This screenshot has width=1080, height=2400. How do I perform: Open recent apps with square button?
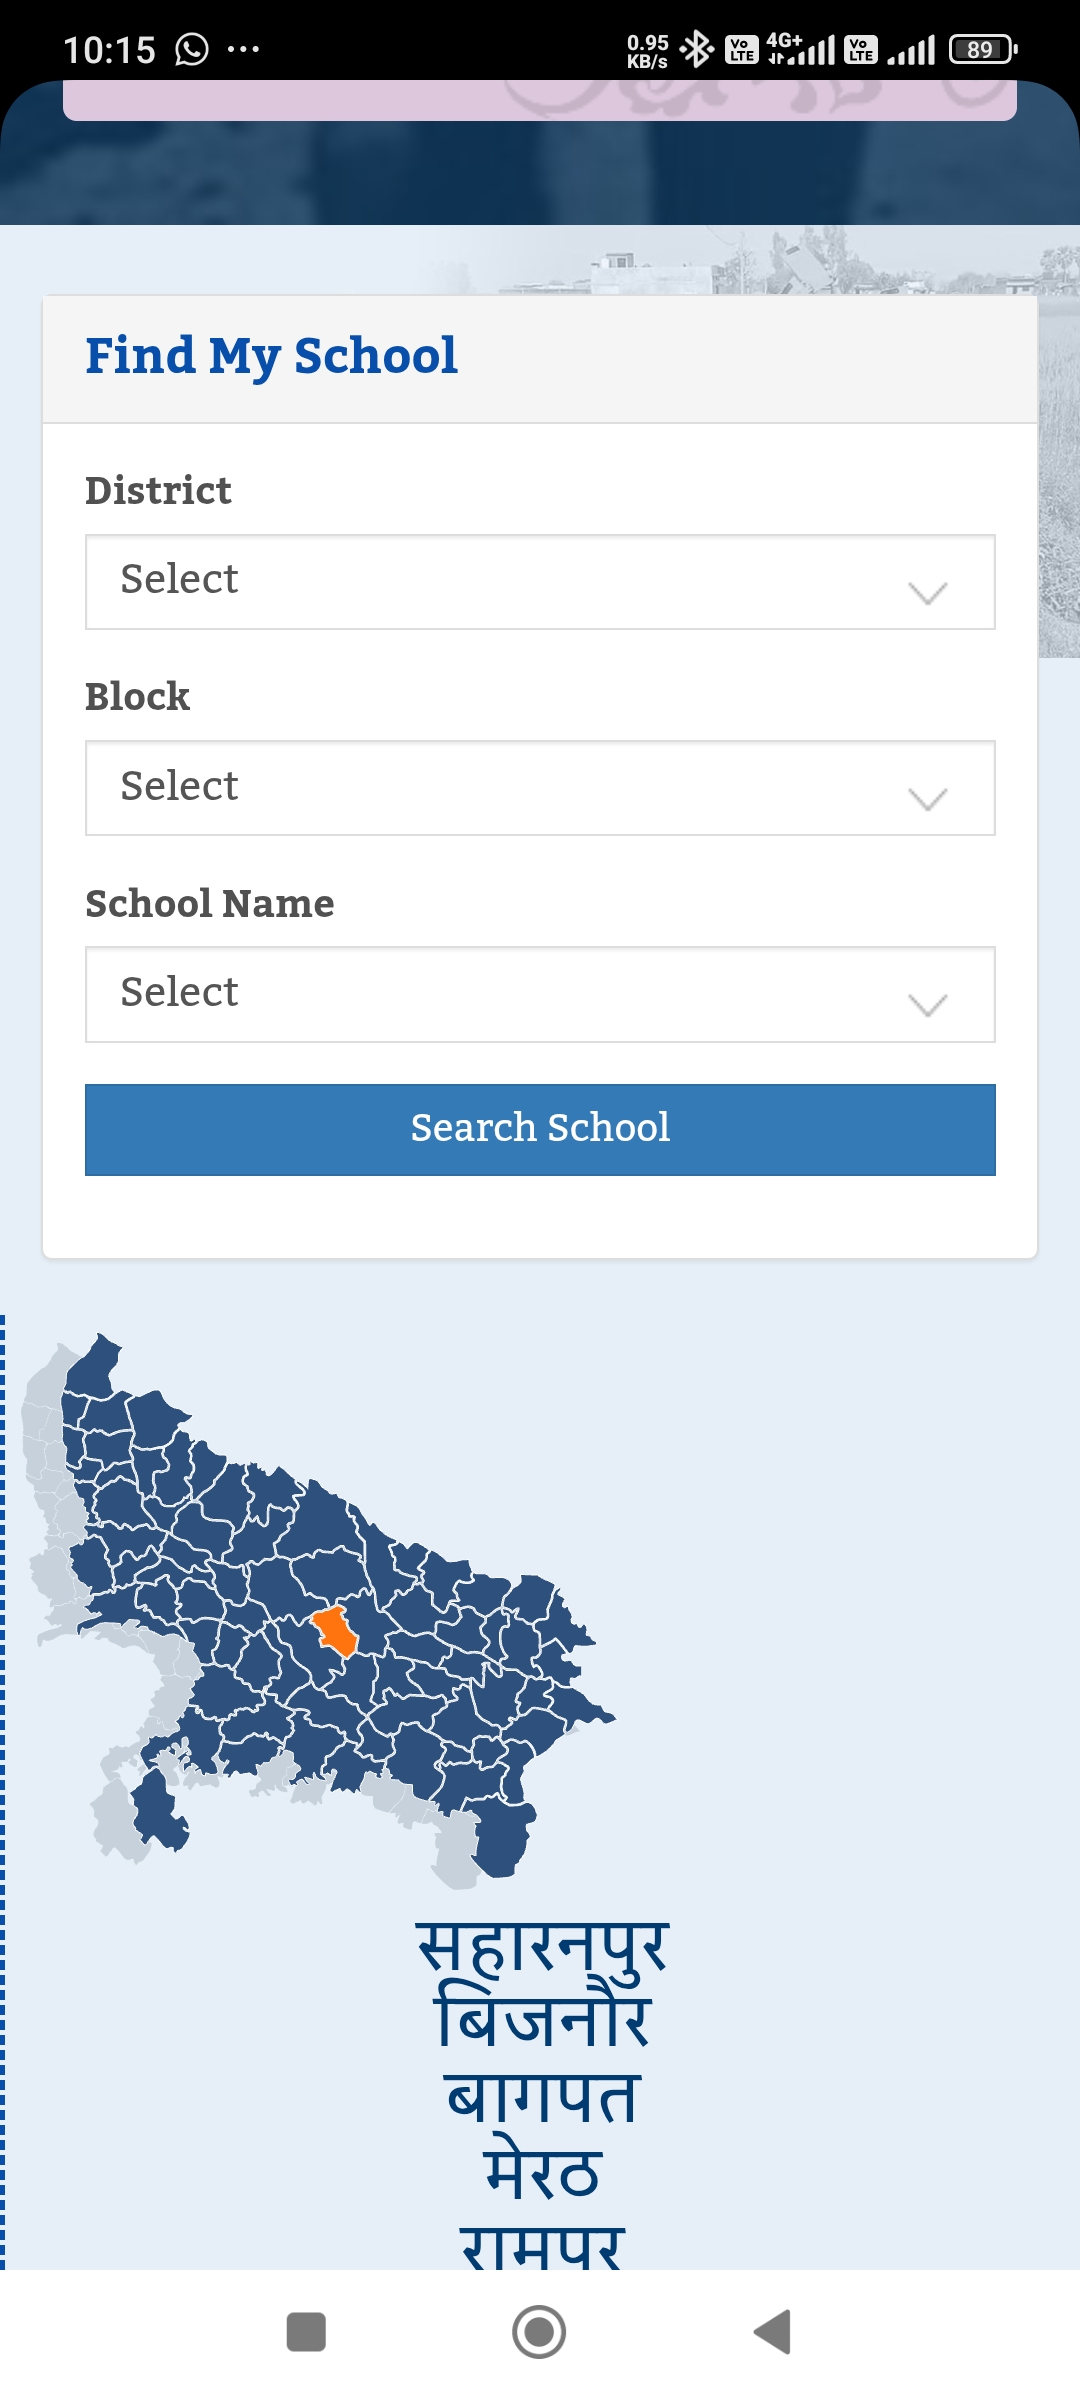pyautogui.click(x=306, y=2332)
